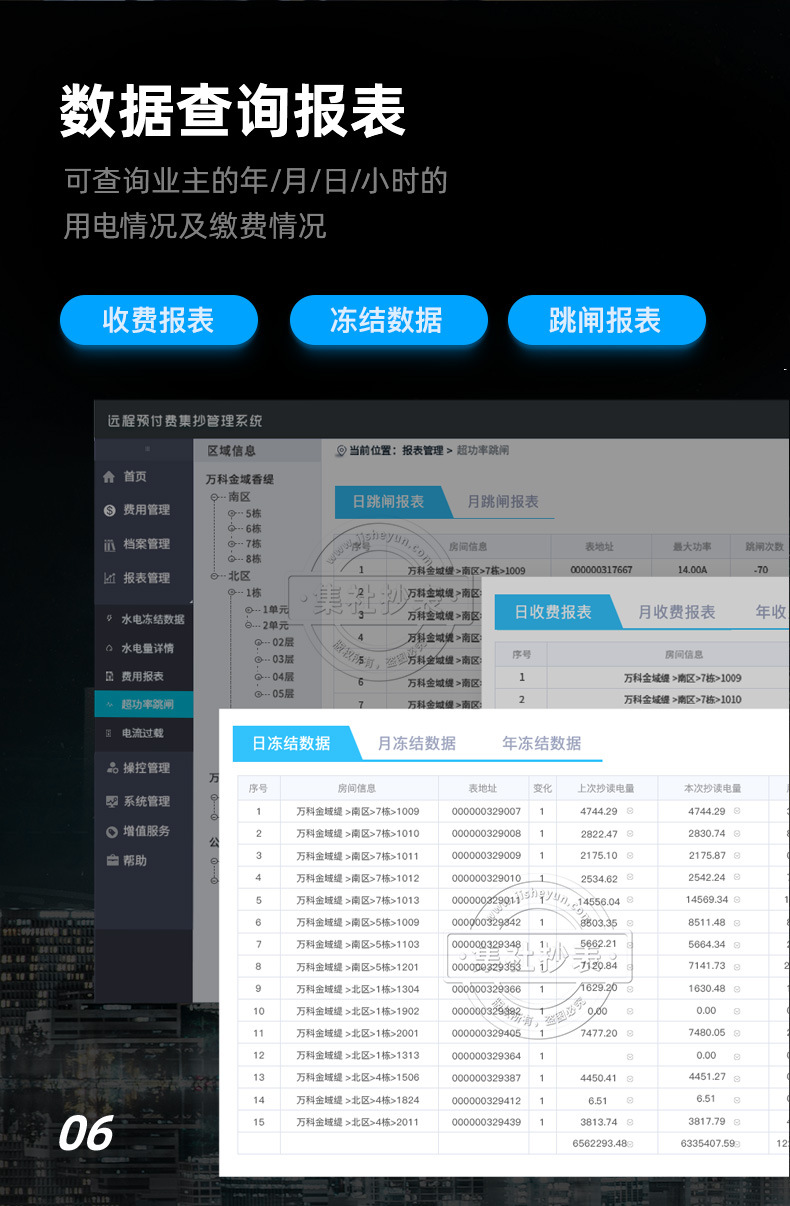Viewport: 790px width, 1206px height.
Task: Collapse the 南区 tree node
Action: pos(214,497)
